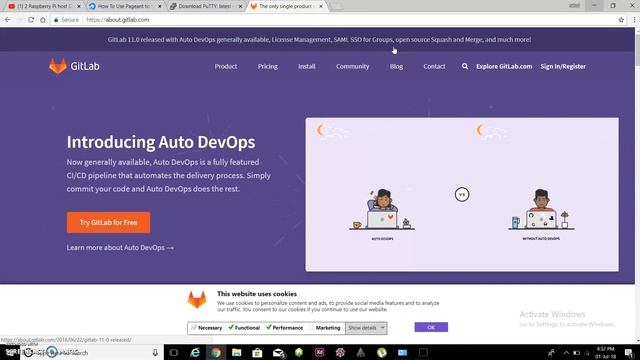Open the Product menu
This screenshot has height=360, width=640.
click(226, 66)
